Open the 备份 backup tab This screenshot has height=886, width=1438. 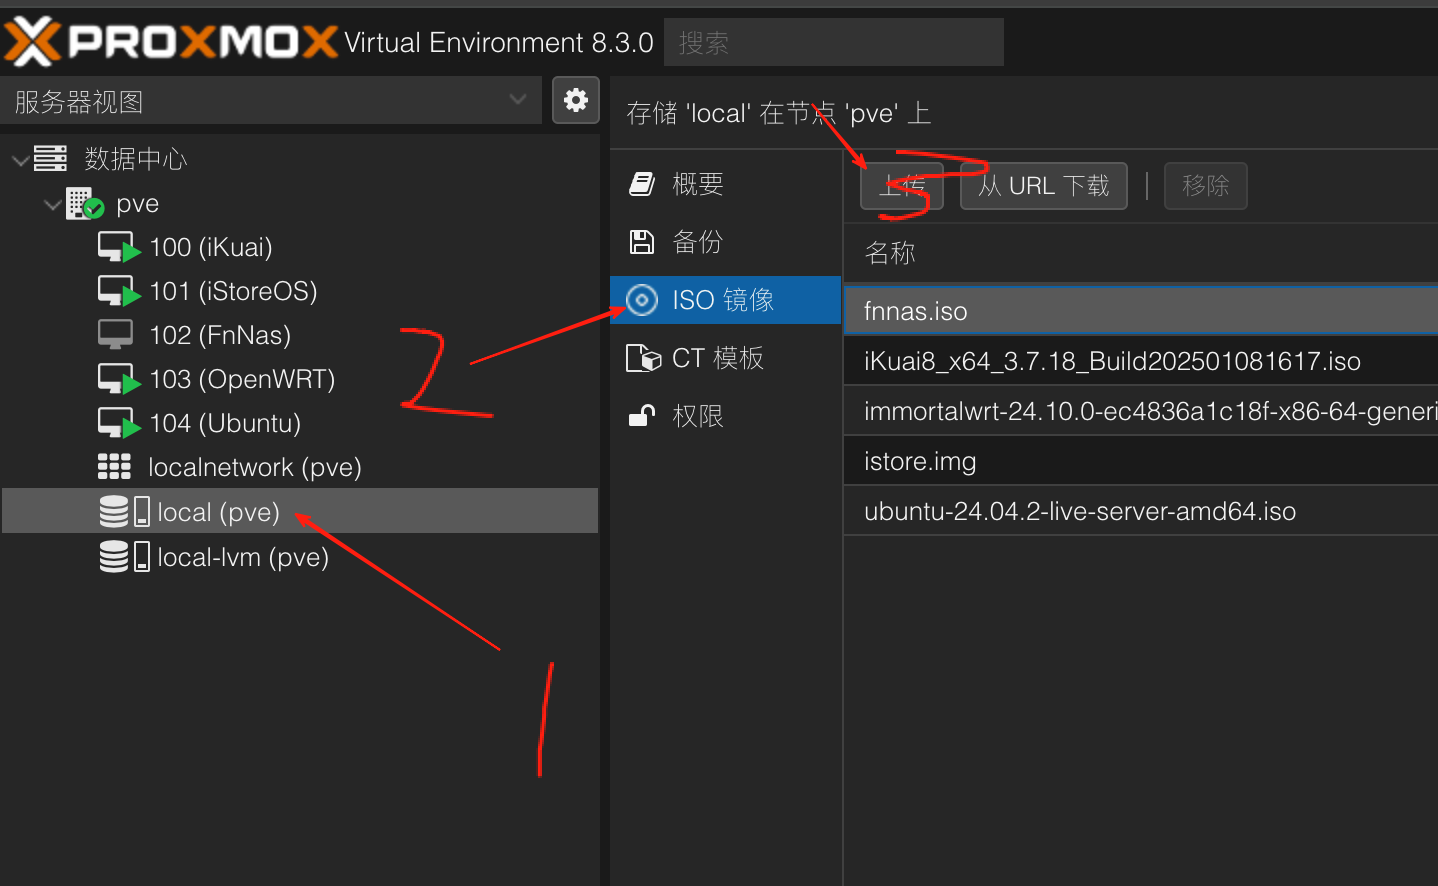(x=725, y=242)
